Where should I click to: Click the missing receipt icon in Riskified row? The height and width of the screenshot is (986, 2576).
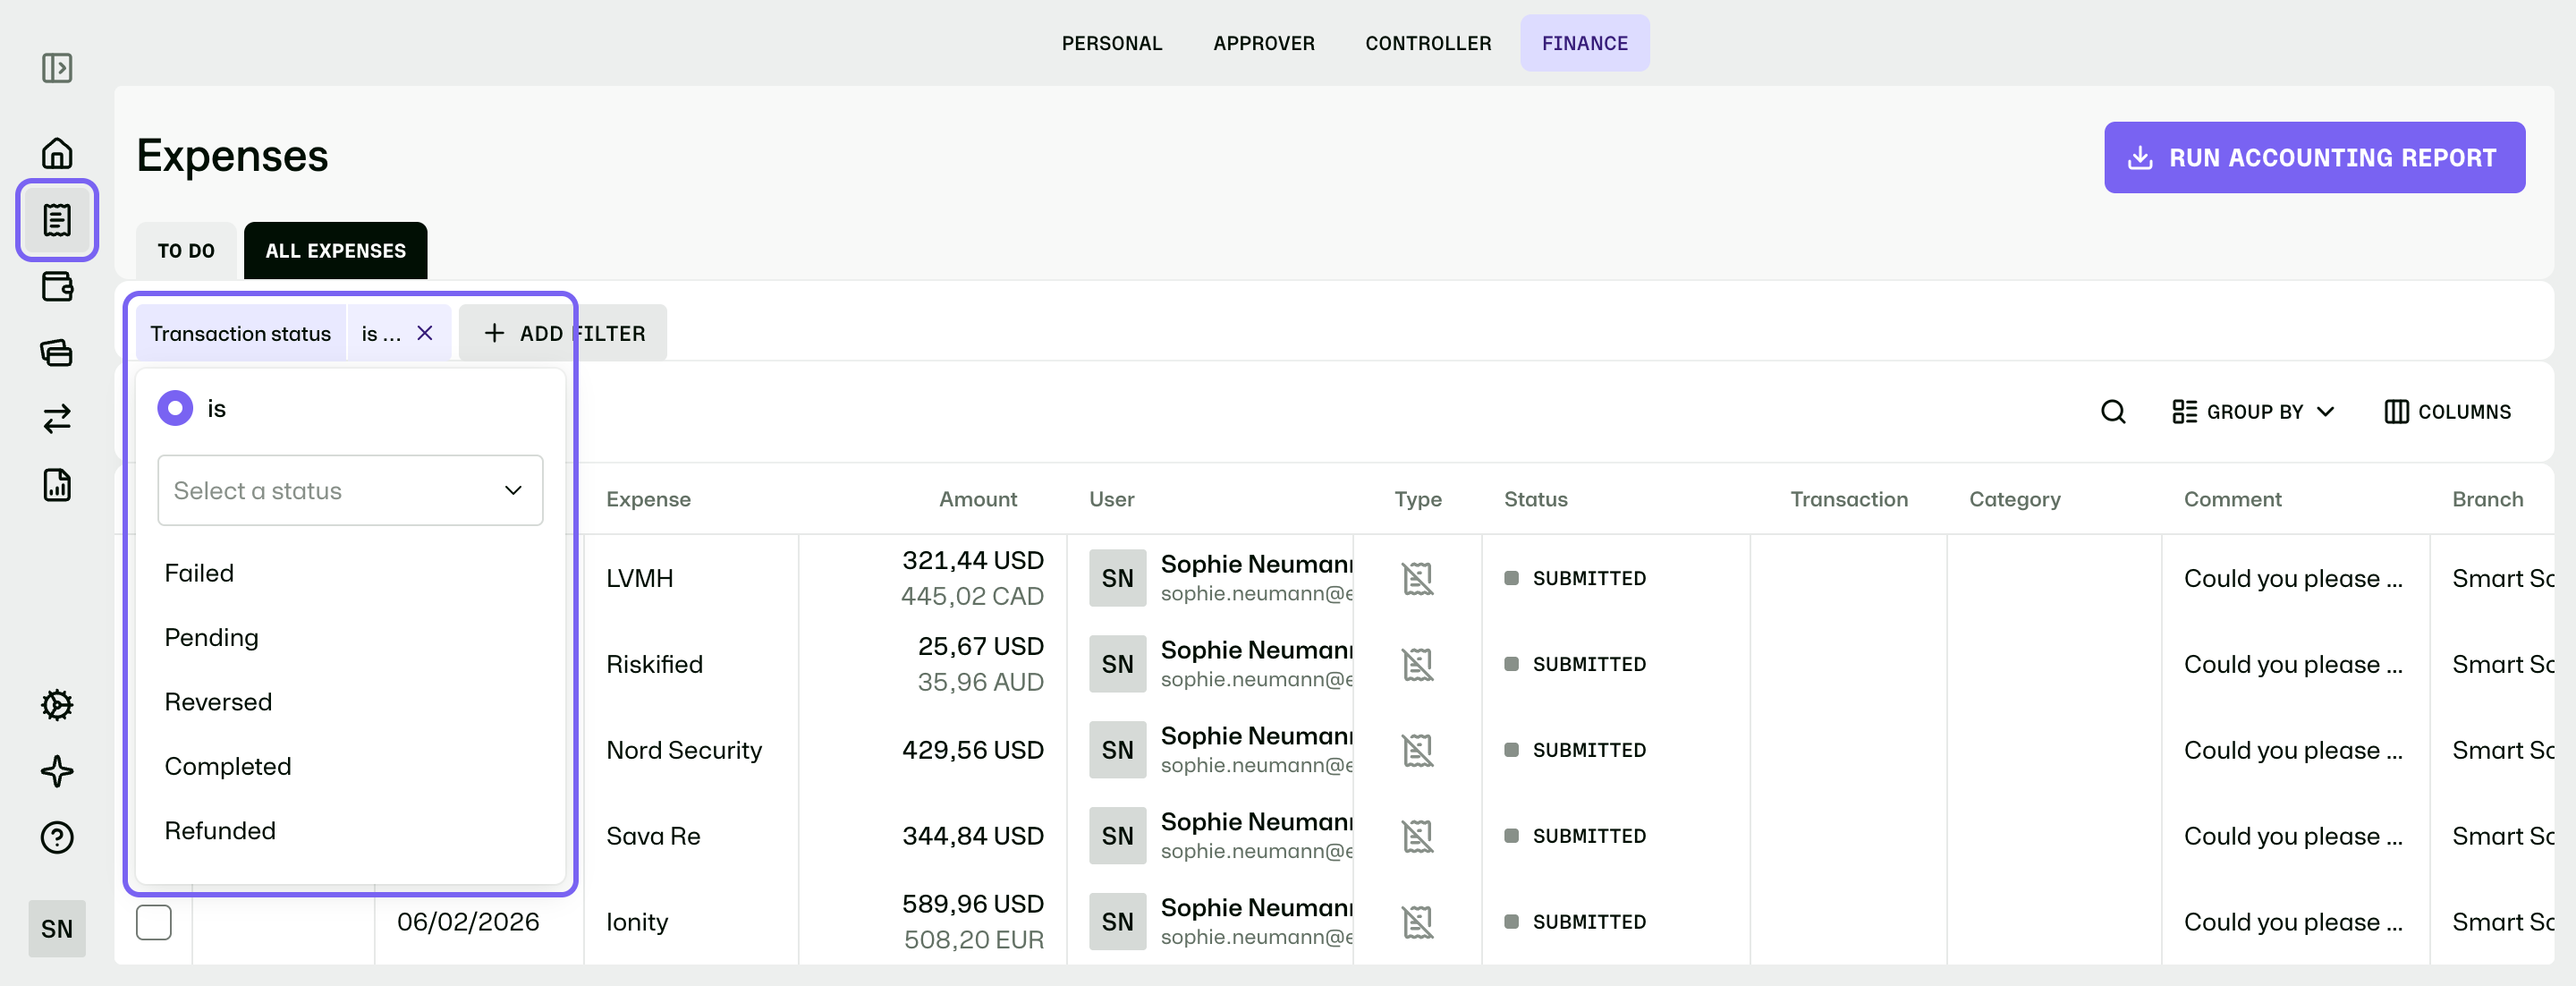tap(1417, 664)
